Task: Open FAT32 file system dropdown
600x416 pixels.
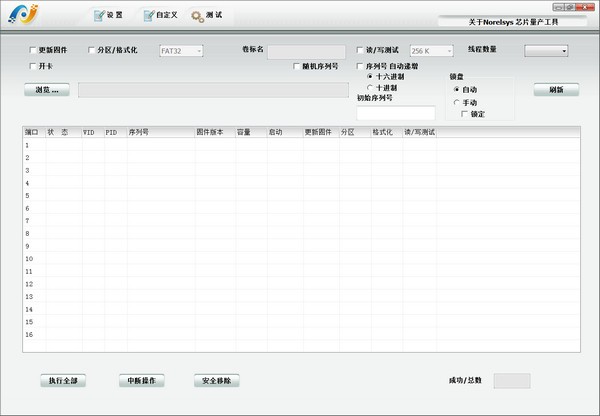Action: [x=181, y=51]
